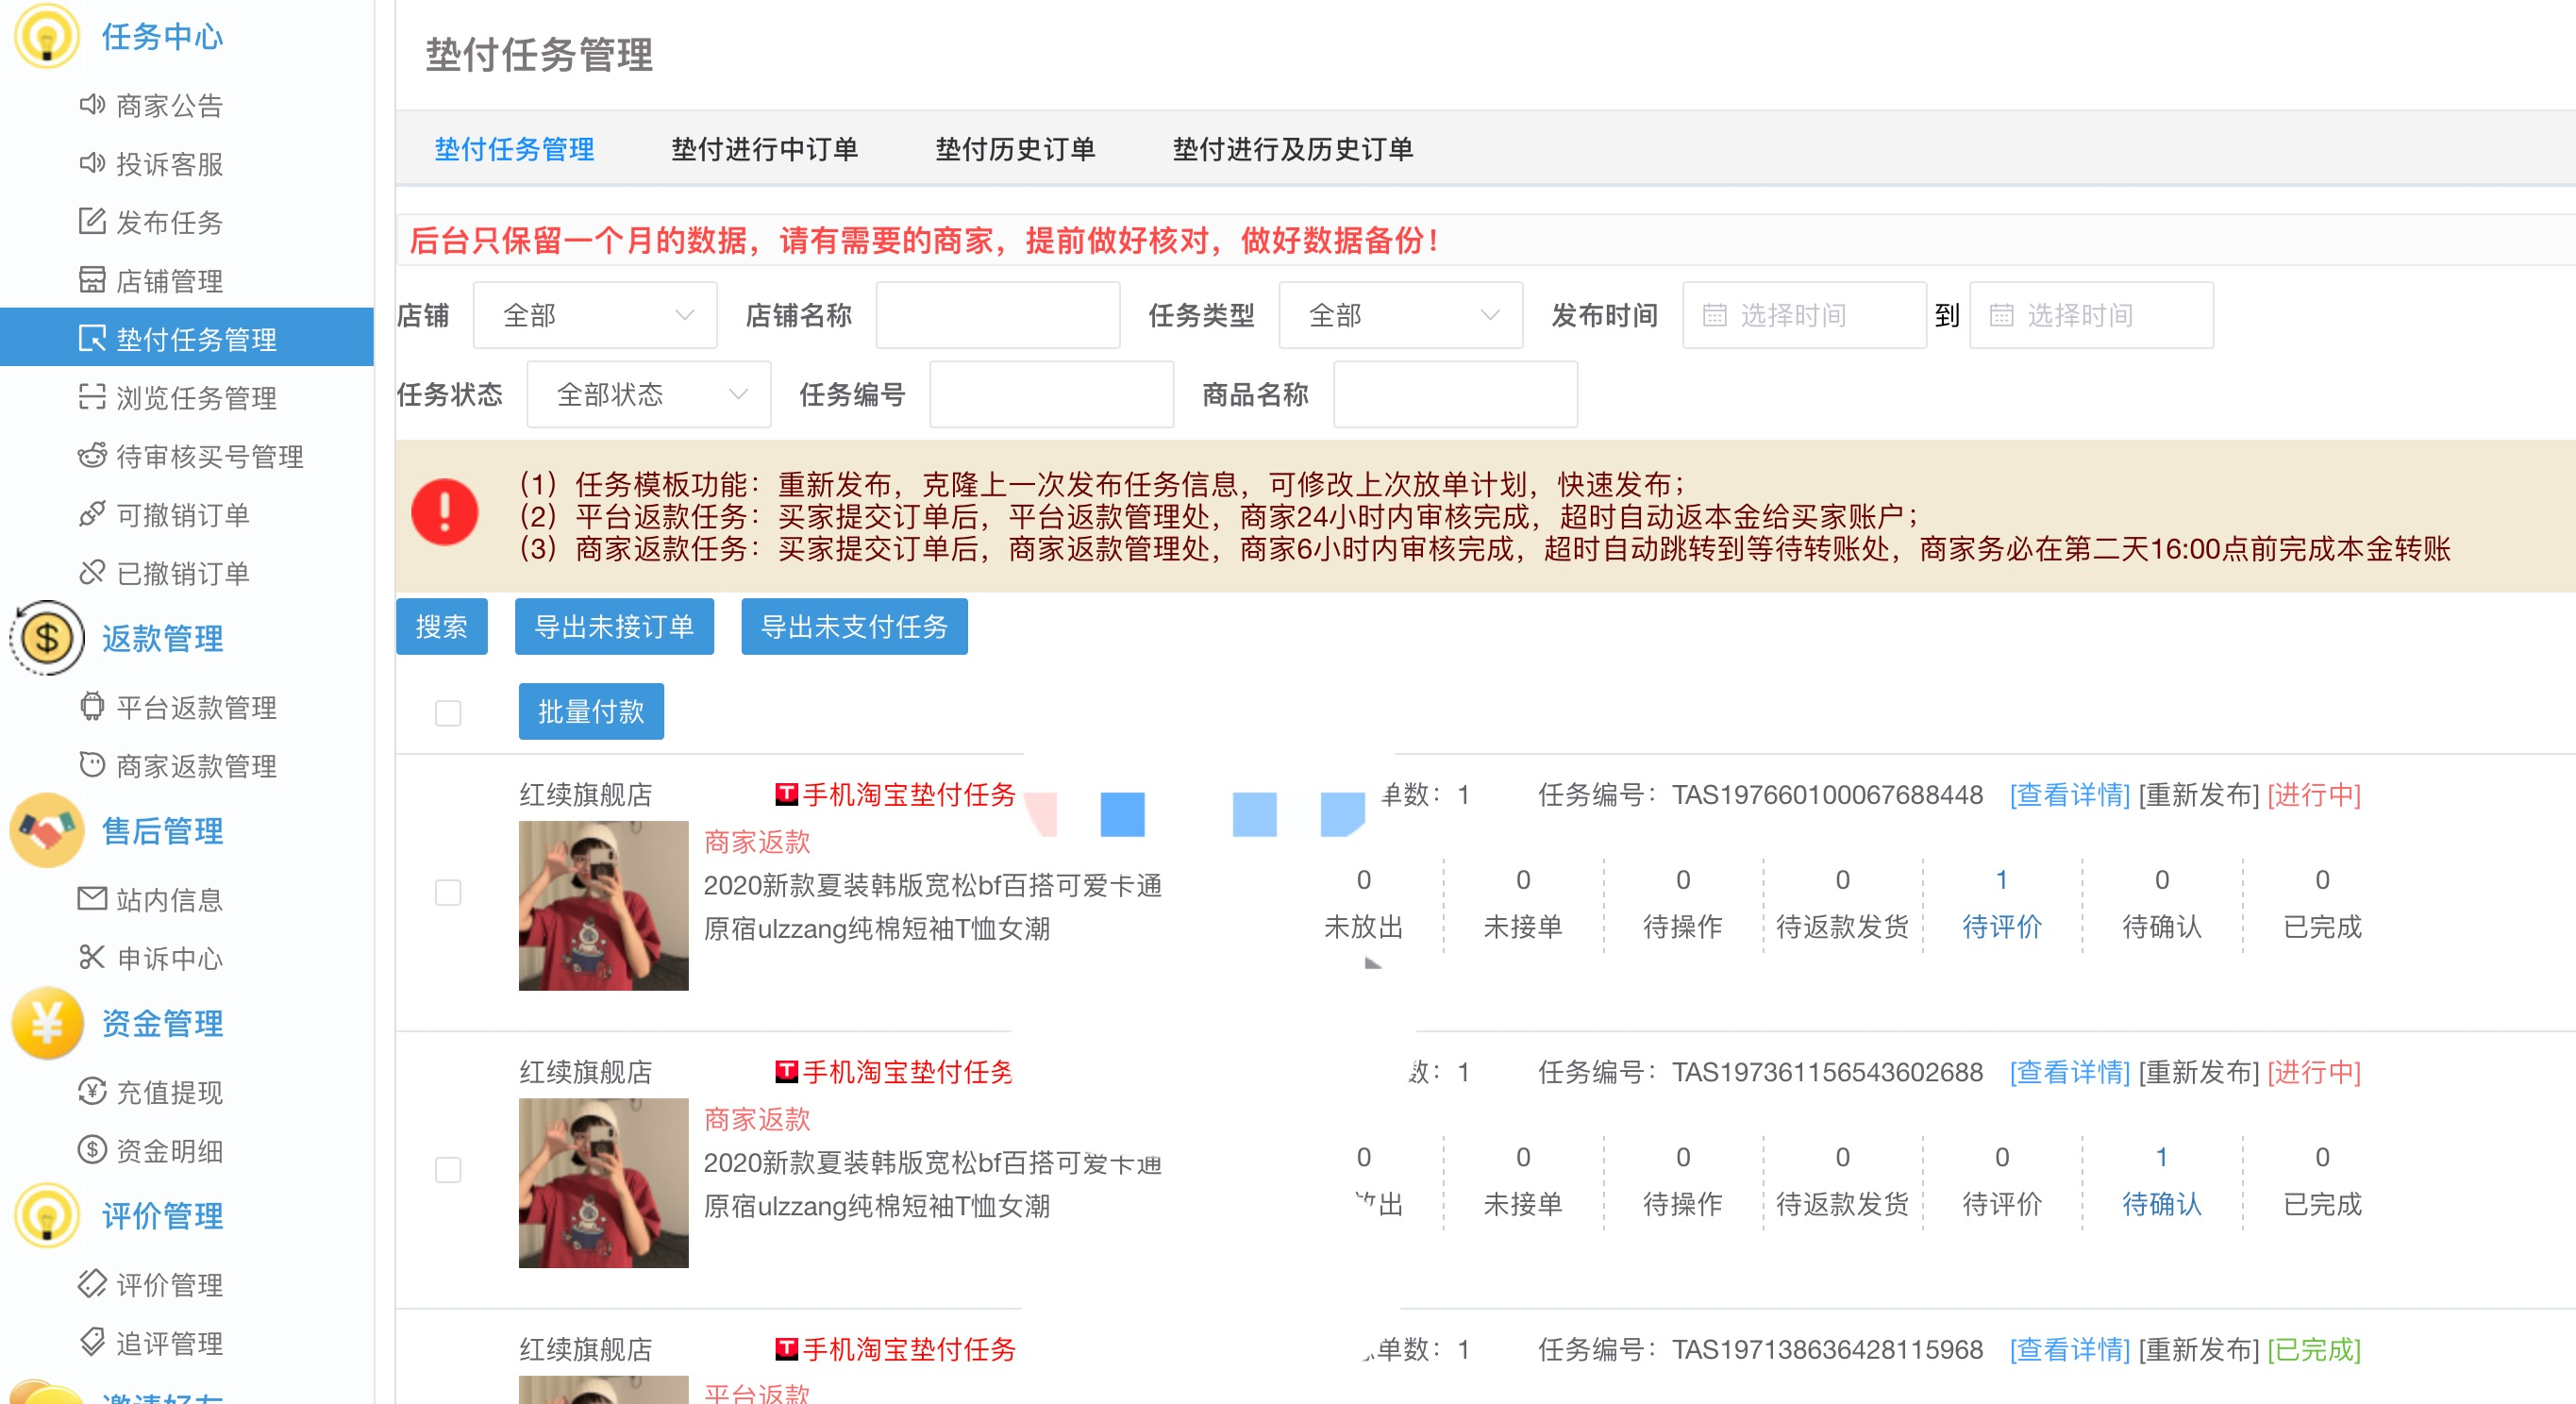Click calendar icon in start time field
The width and height of the screenshot is (2576, 1404).
click(x=1714, y=315)
